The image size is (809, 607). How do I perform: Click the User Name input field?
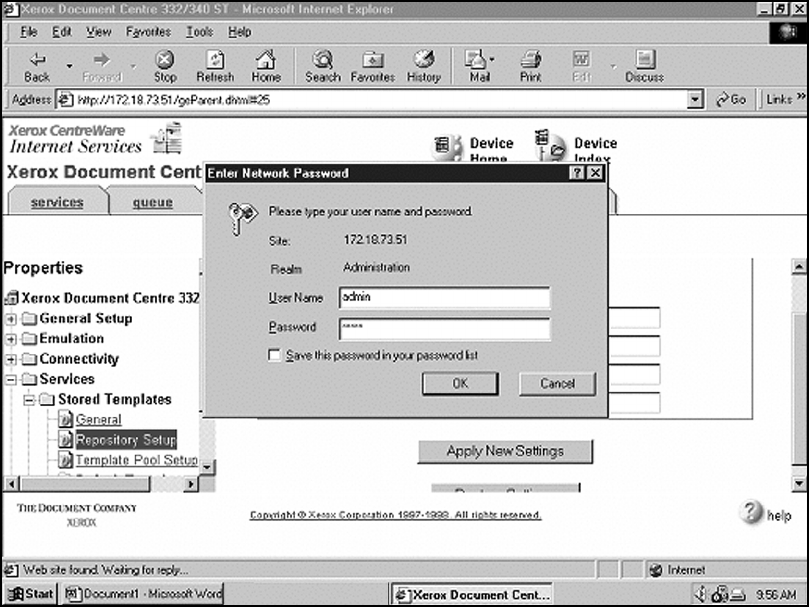coord(445,298)
